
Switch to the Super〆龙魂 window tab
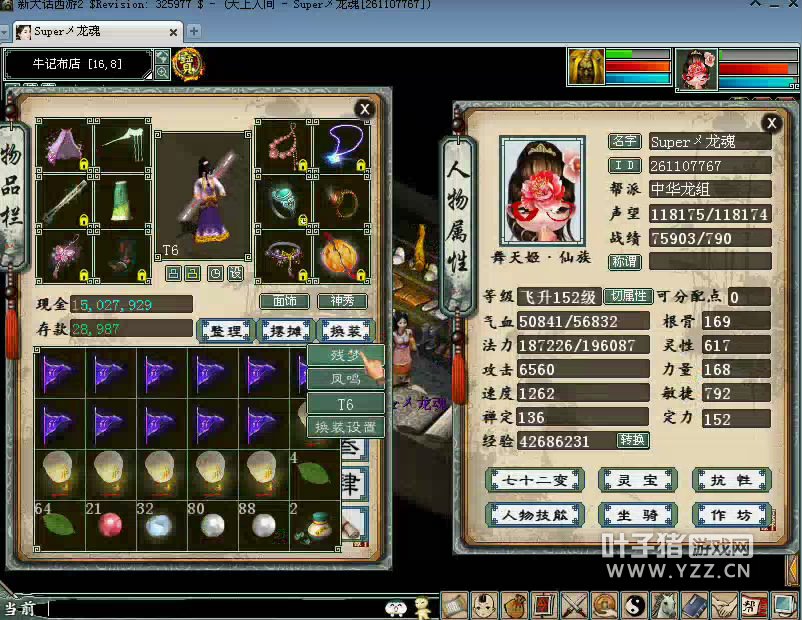pyautogui.click(x=91, y=31)
